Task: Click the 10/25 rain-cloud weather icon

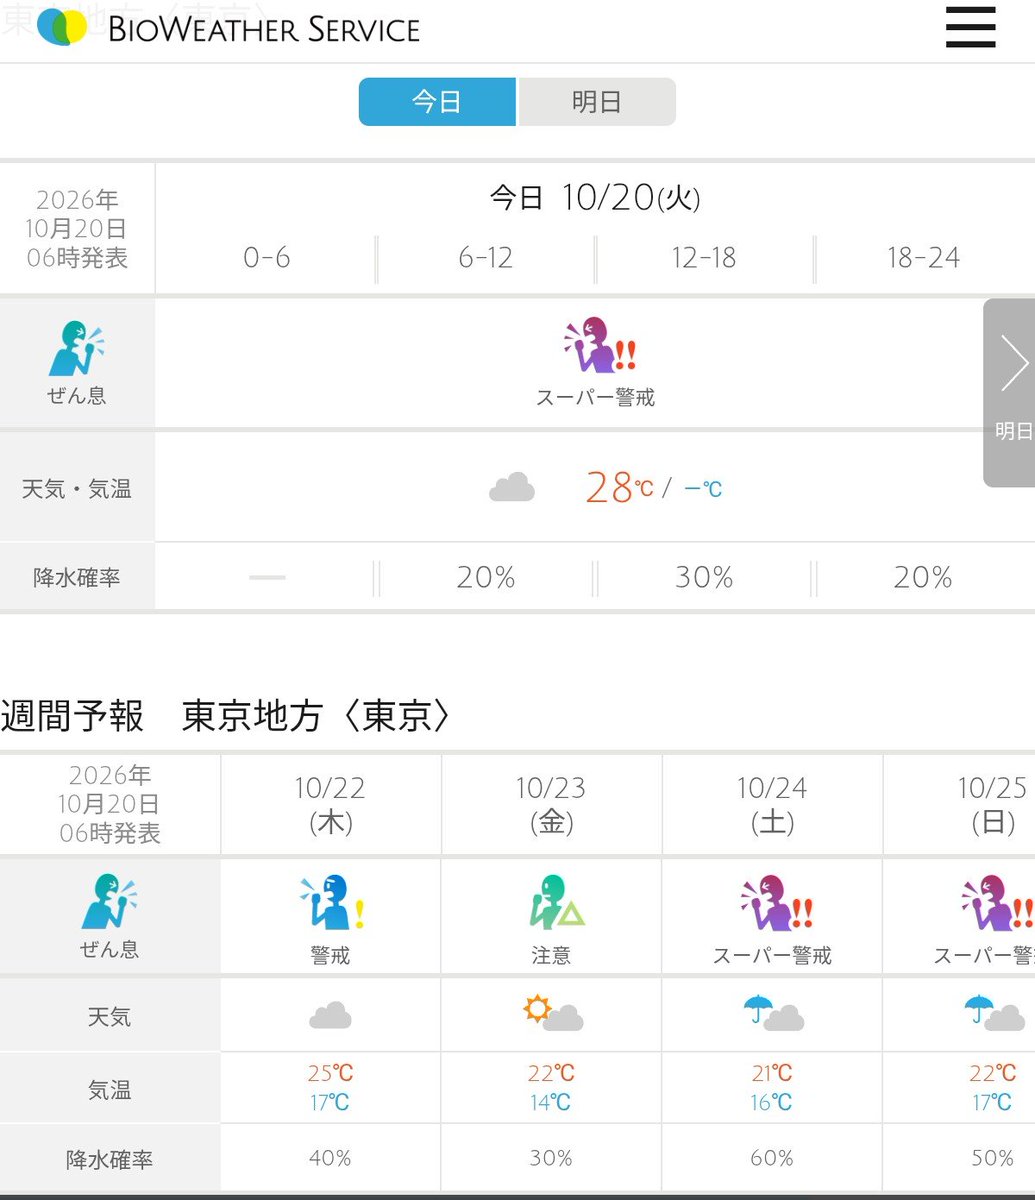Action: tap(995, 1012)
